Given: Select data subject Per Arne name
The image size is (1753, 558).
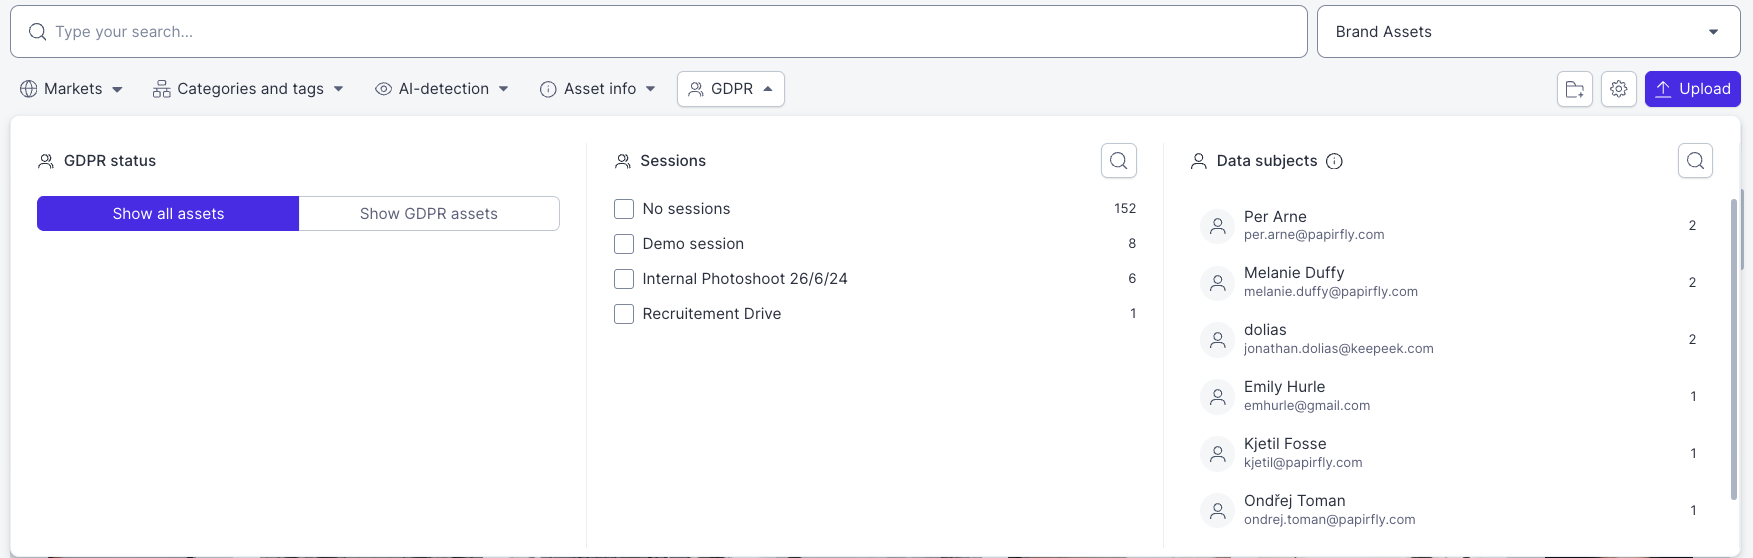Looking at the screenshot, I should (x=1275, y=217).
